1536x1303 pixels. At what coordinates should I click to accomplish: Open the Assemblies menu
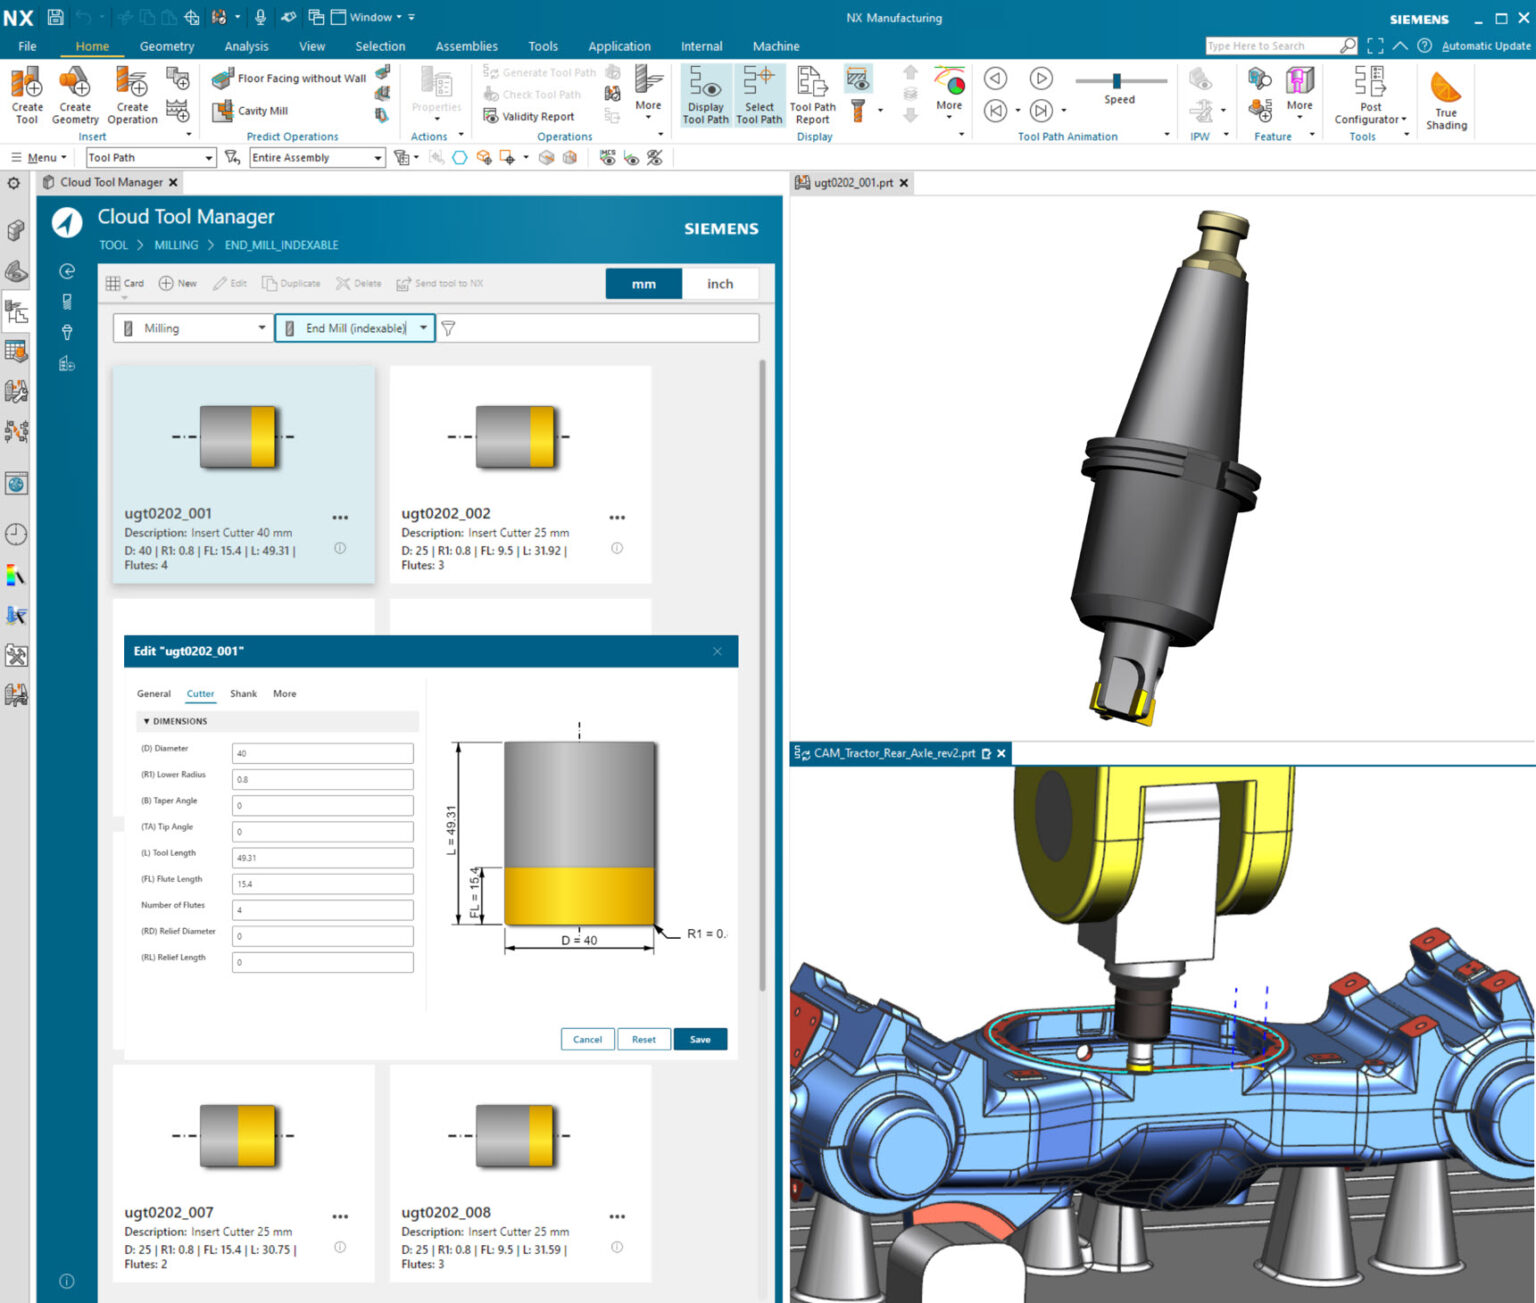coord(466,46)
